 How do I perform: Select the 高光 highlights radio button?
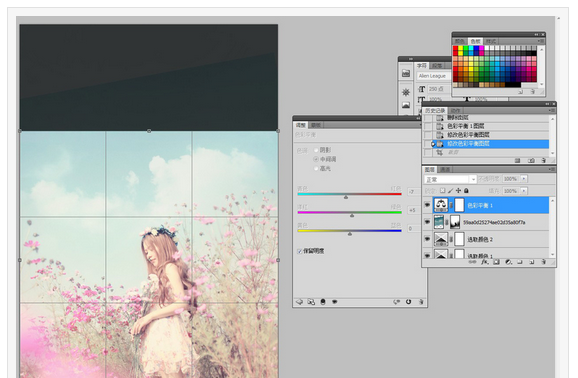pyautogui.click(x=316, y=168)
